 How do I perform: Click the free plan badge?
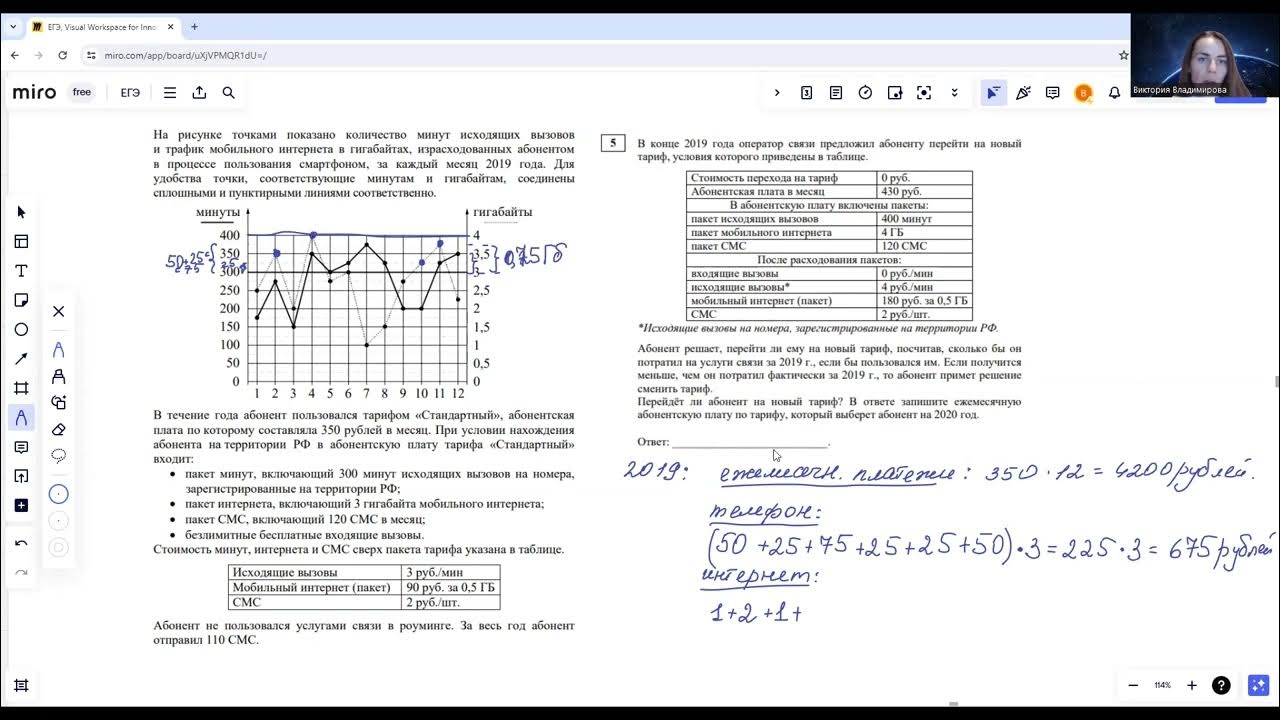point(82,92)
